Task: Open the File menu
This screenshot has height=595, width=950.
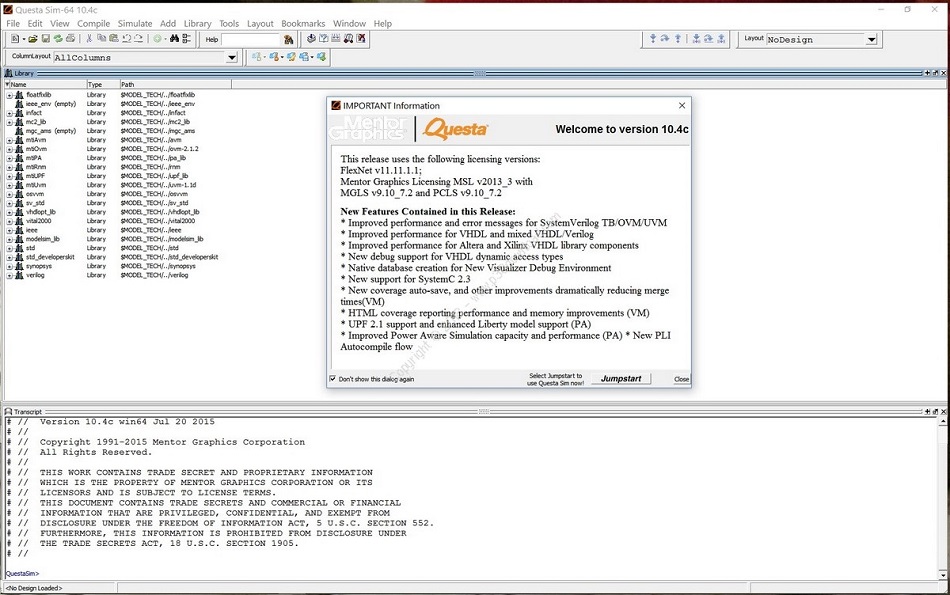Action: click(13, 24)
